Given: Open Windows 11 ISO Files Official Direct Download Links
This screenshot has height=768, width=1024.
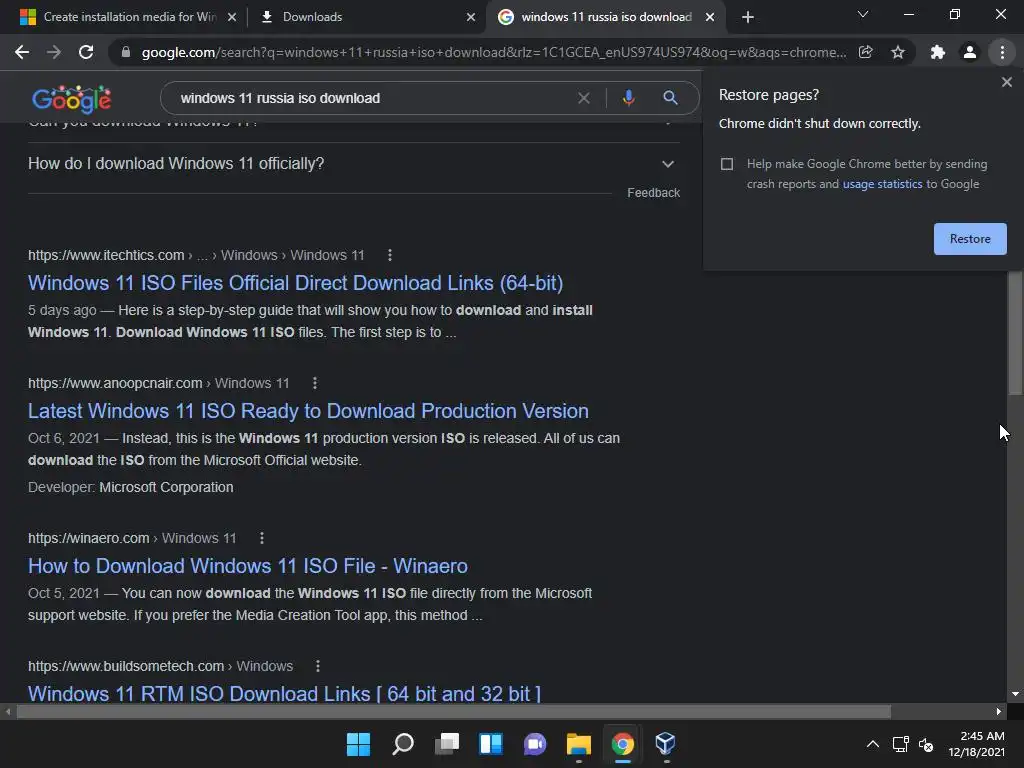Looking at the screenshot, I should click(x=295, y=283).
